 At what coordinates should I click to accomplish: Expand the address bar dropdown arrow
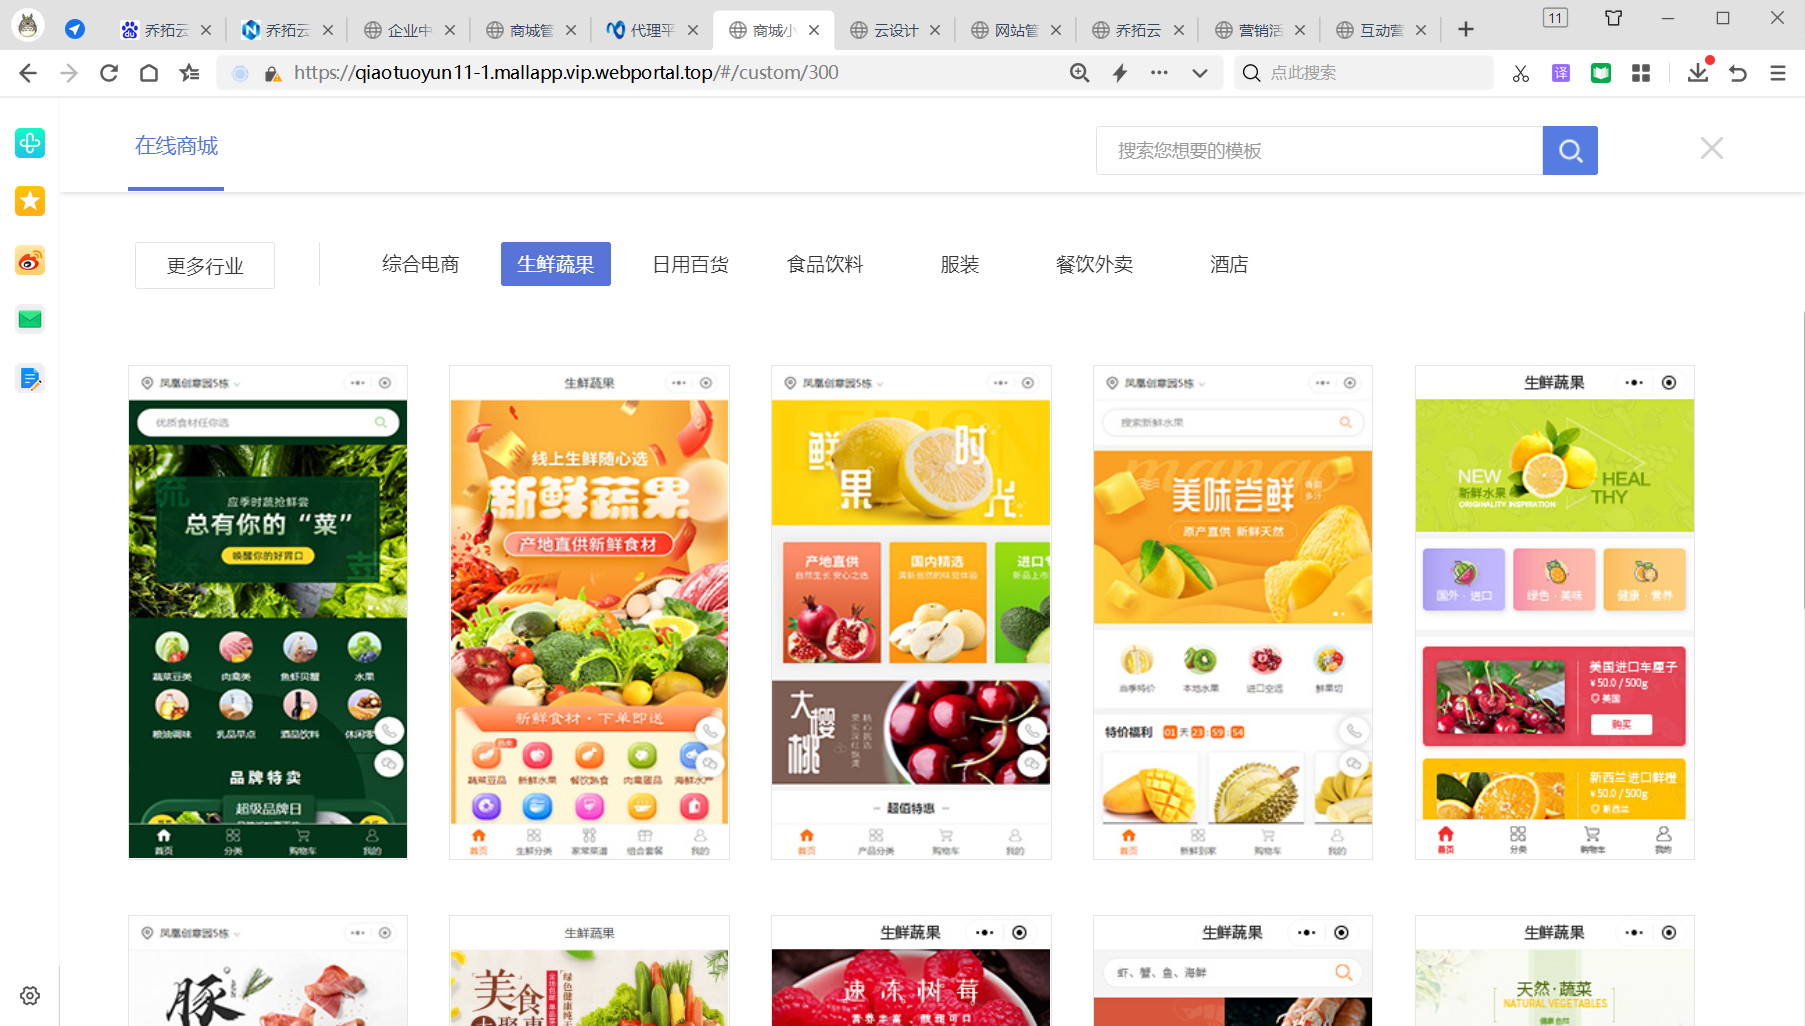[x=1199, y=73]
